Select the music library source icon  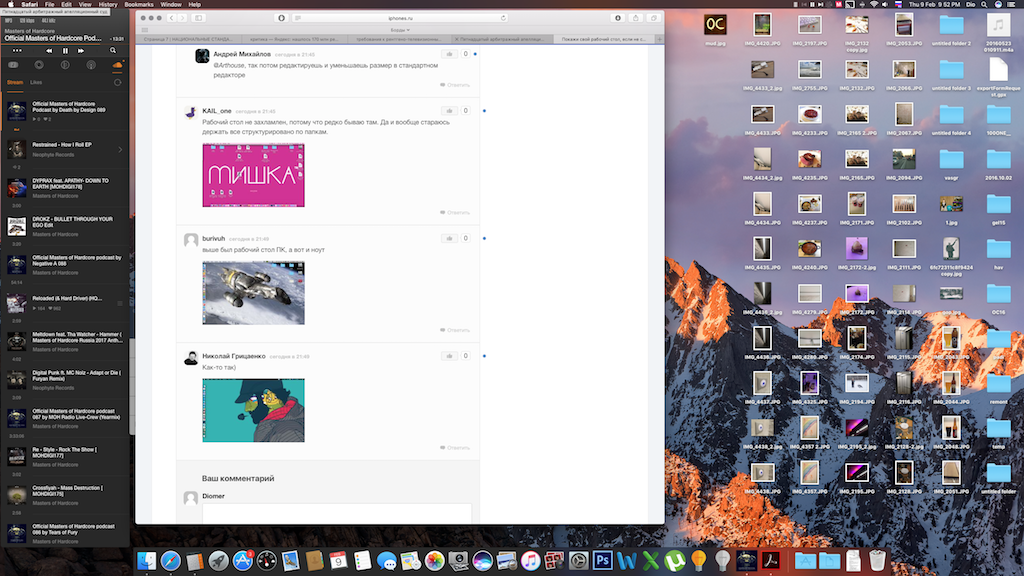13,65
